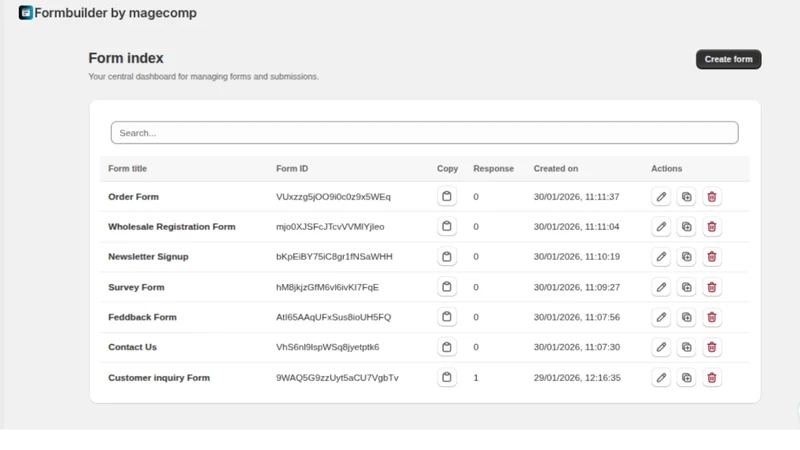Edit the Customer inquiry Form
This screenshot has height=450, width=800.
661,378
